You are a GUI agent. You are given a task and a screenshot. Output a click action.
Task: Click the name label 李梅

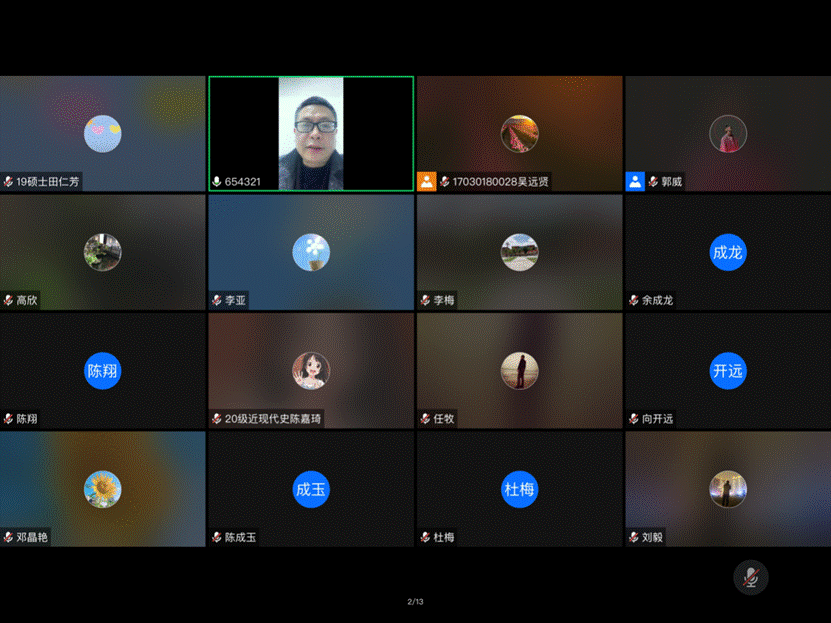tap(444, 300)
